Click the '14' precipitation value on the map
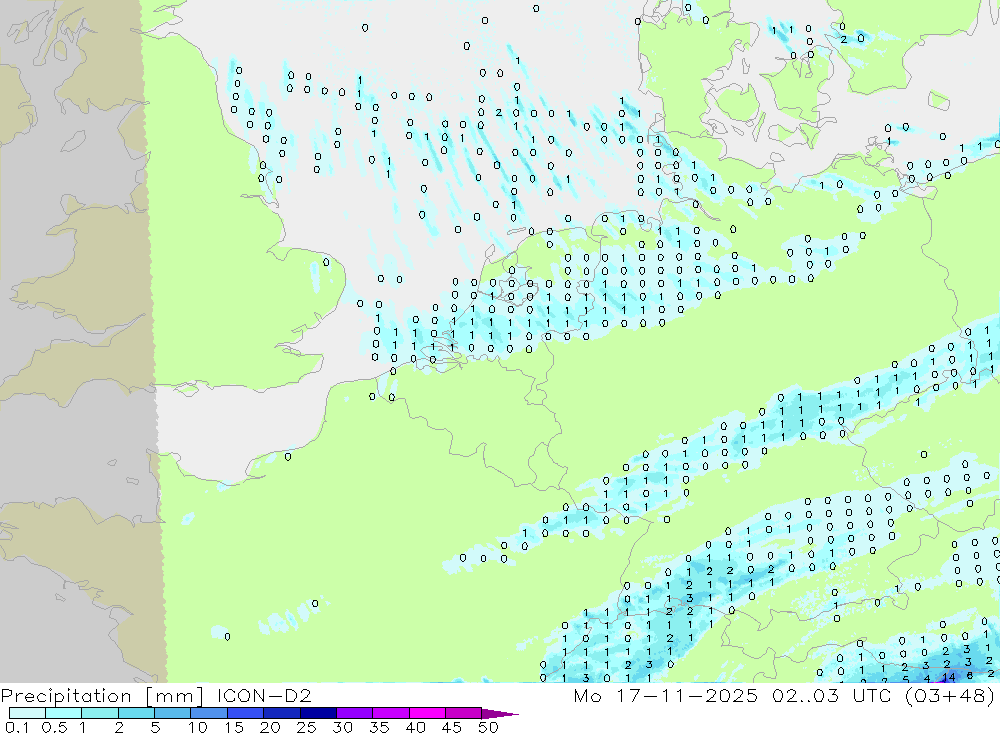The width and height of the screenshot is (1000, 733). tap(949, 677)
